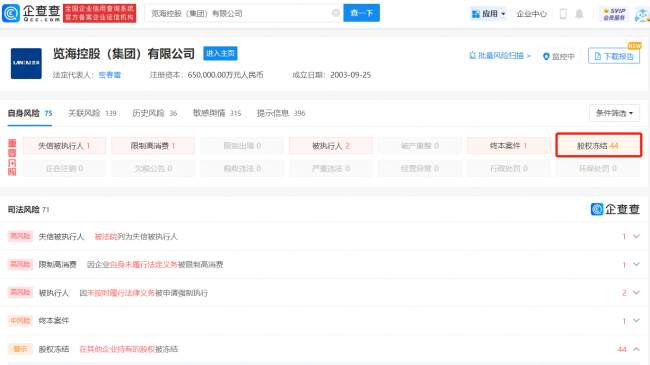Open the 应用 dropdown menu

pos(488,14)
